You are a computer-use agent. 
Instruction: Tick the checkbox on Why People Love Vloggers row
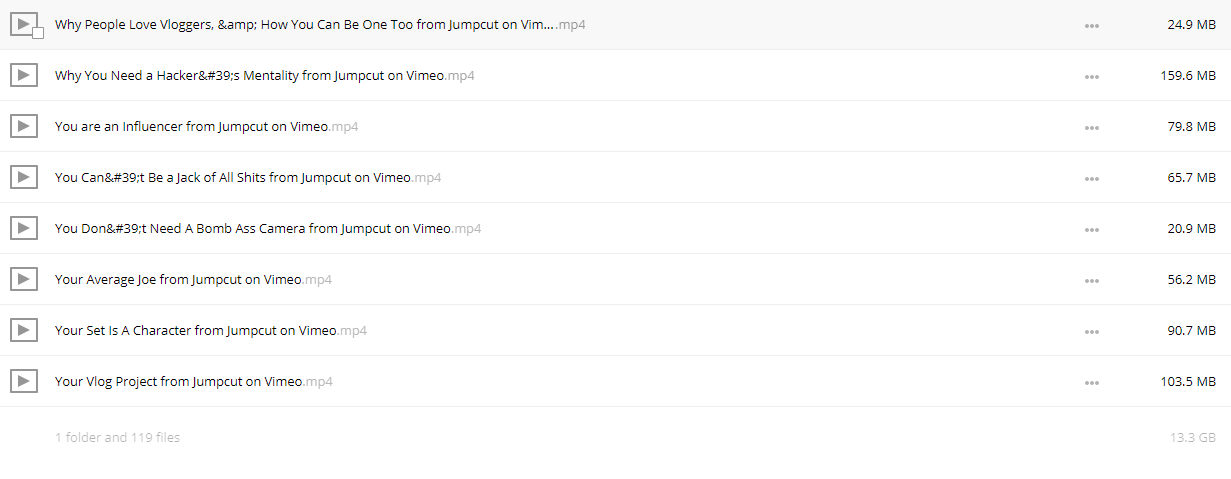click(38, 33)
